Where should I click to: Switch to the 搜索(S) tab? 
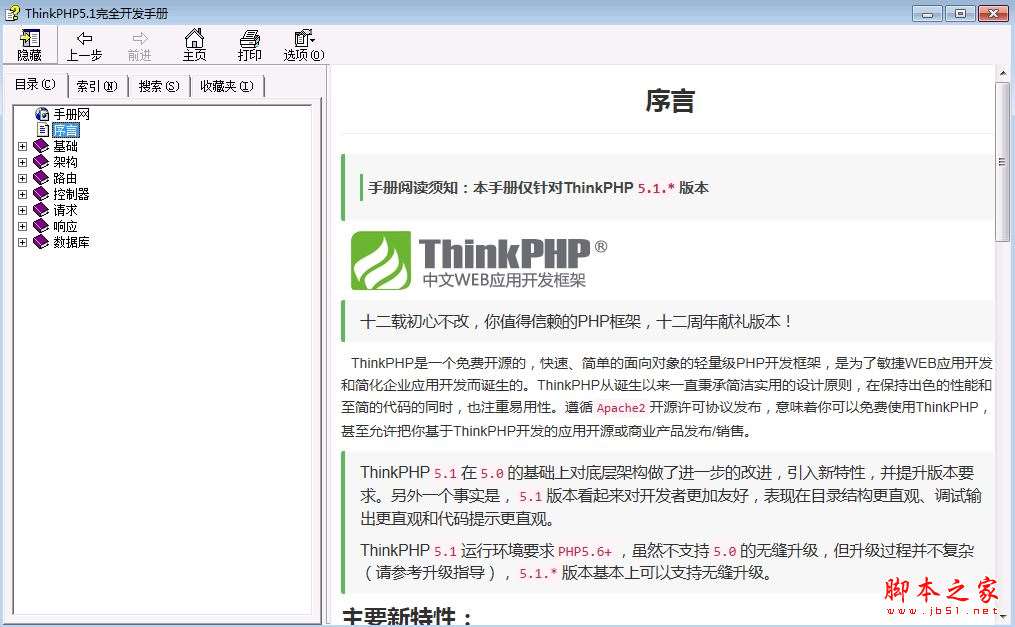point(159,86)
